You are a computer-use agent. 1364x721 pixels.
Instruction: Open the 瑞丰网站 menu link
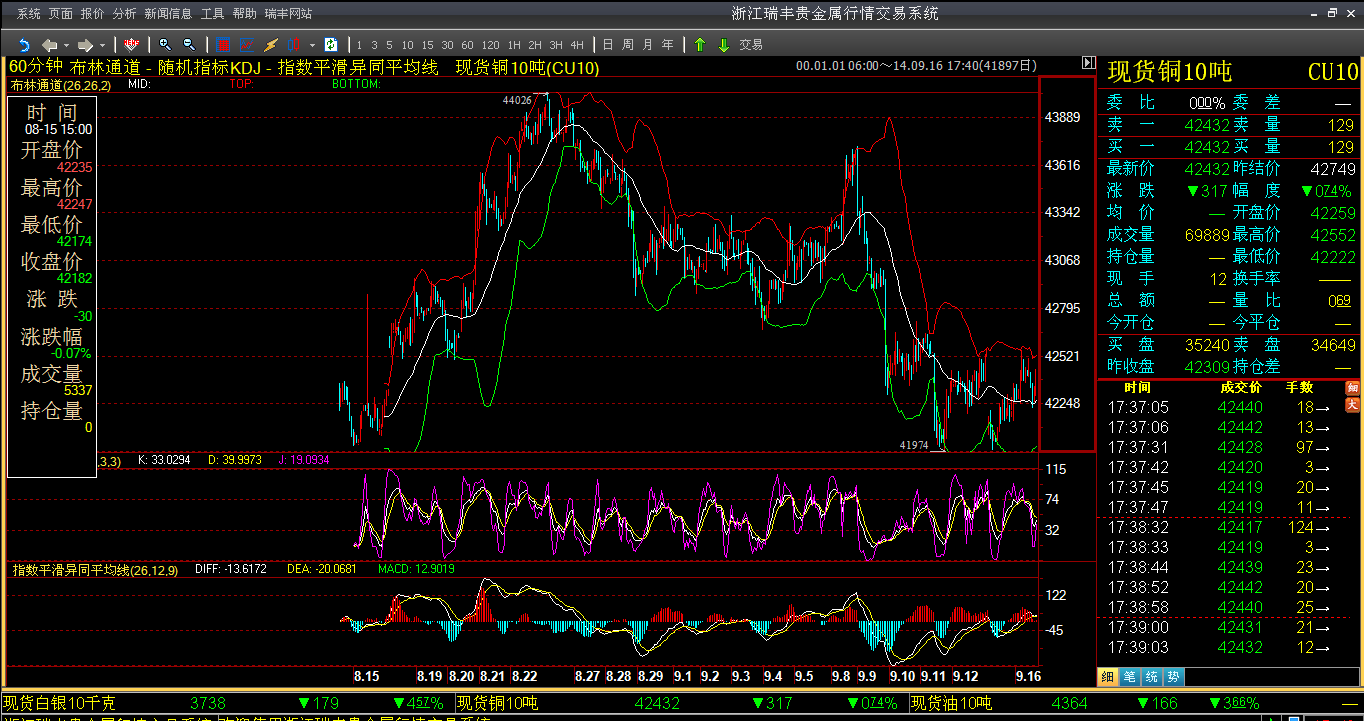click(288, 14)
